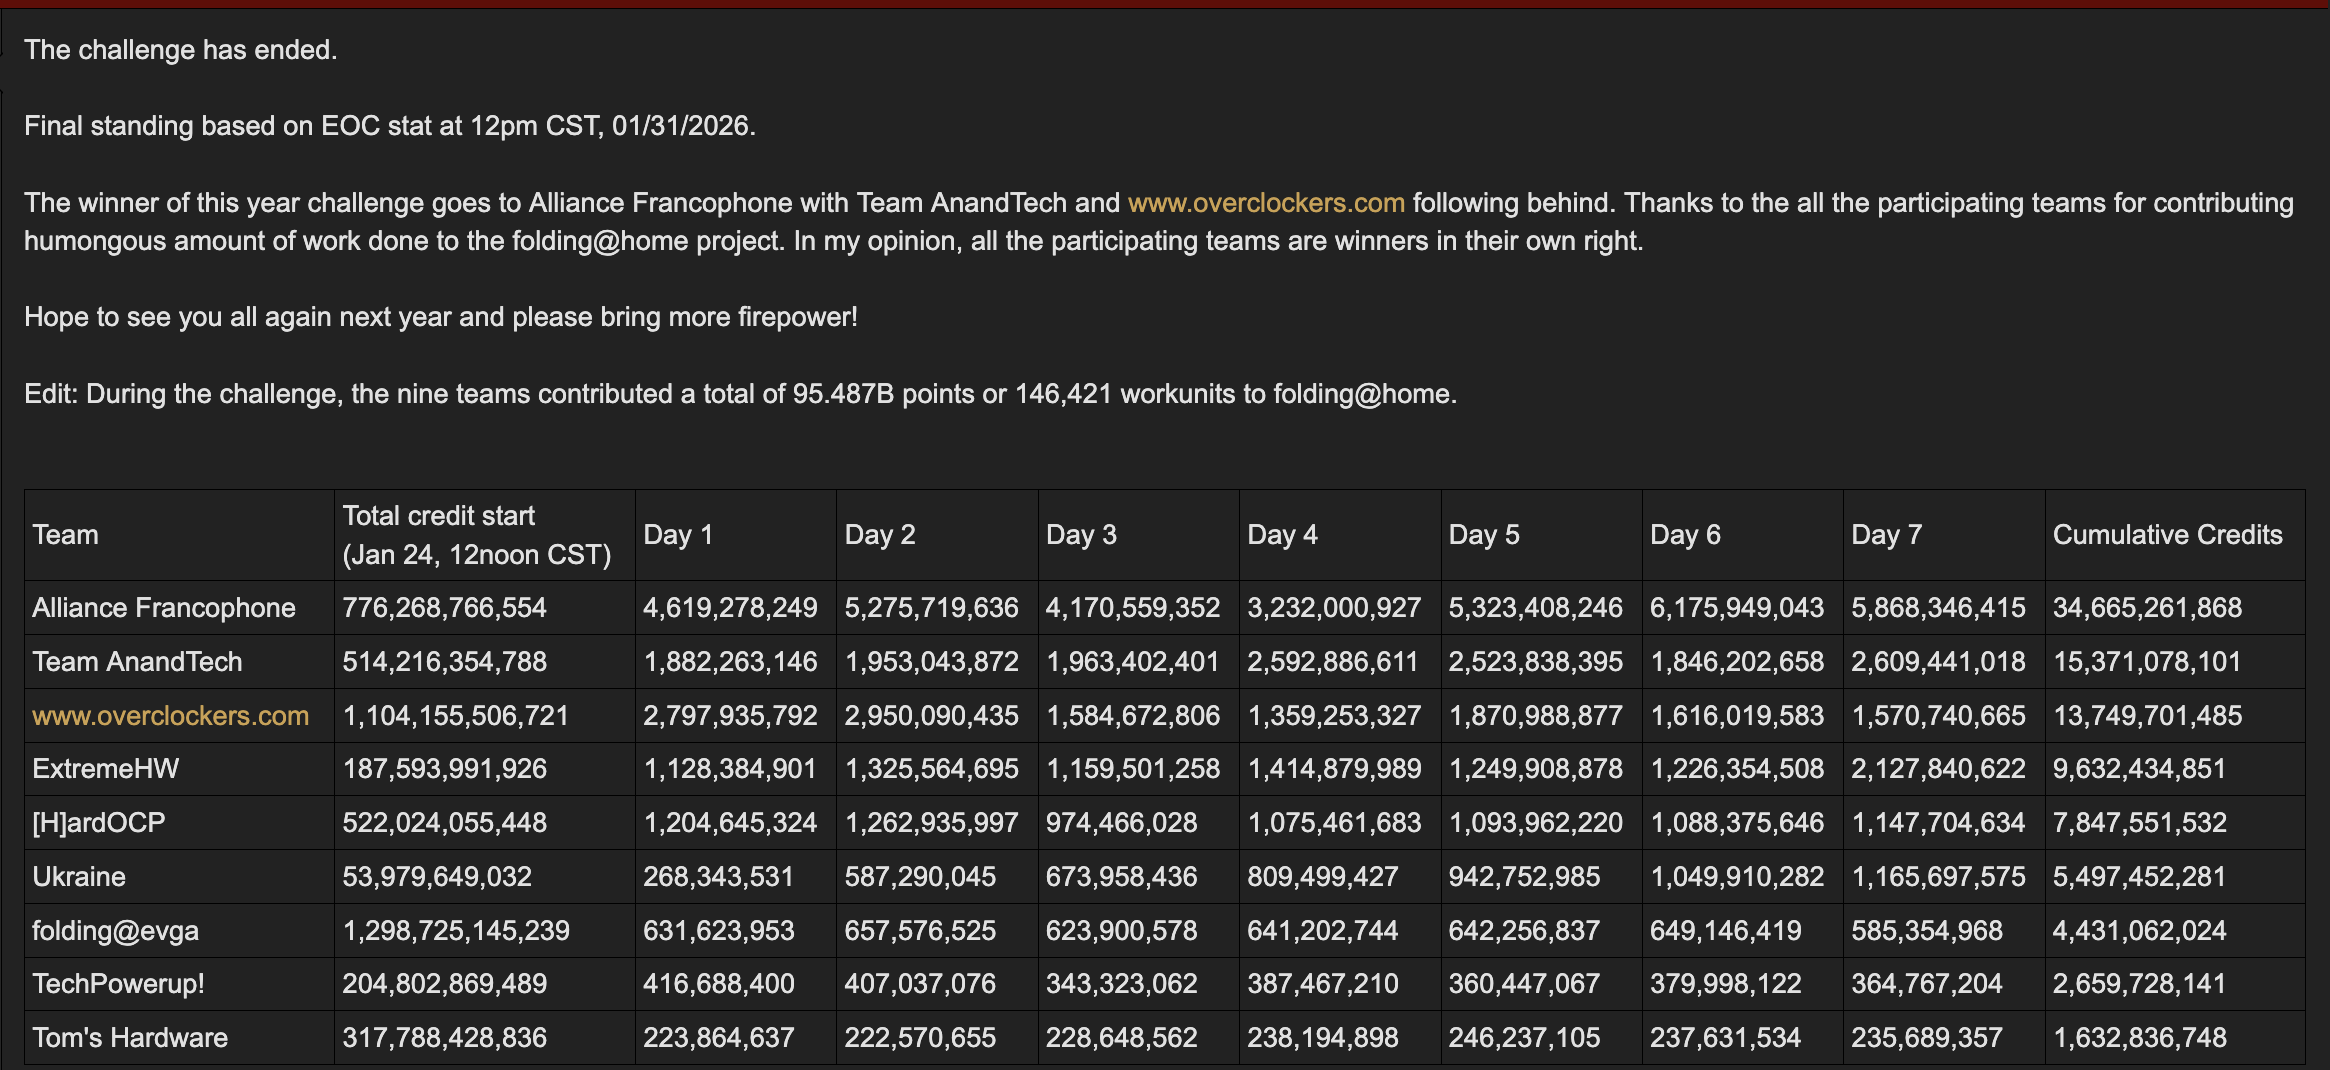Click the "Team" column header
Image resolution: width=2330 pixels, height=1070 pixels.
pyautogui.click(x=65, y=535)
